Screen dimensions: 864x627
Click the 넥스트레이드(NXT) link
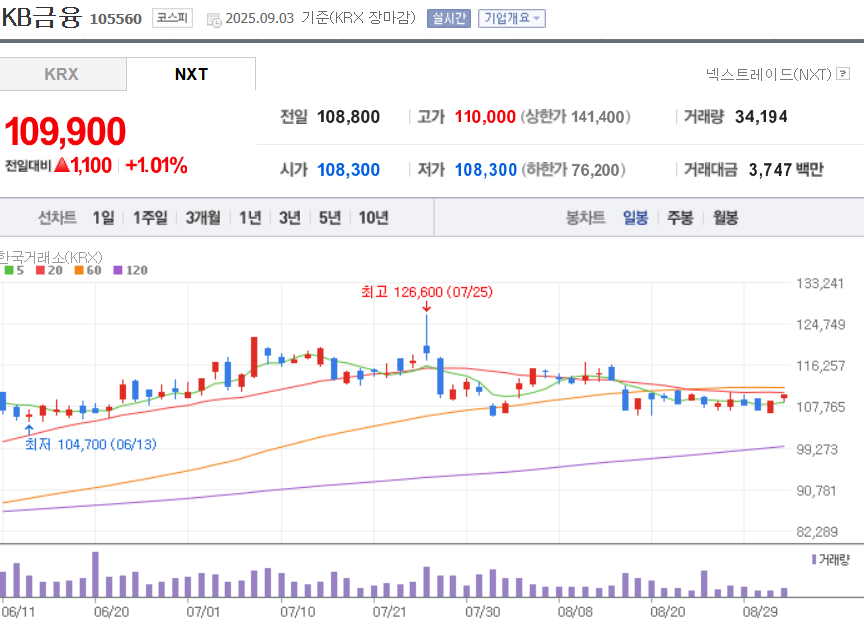769,74
